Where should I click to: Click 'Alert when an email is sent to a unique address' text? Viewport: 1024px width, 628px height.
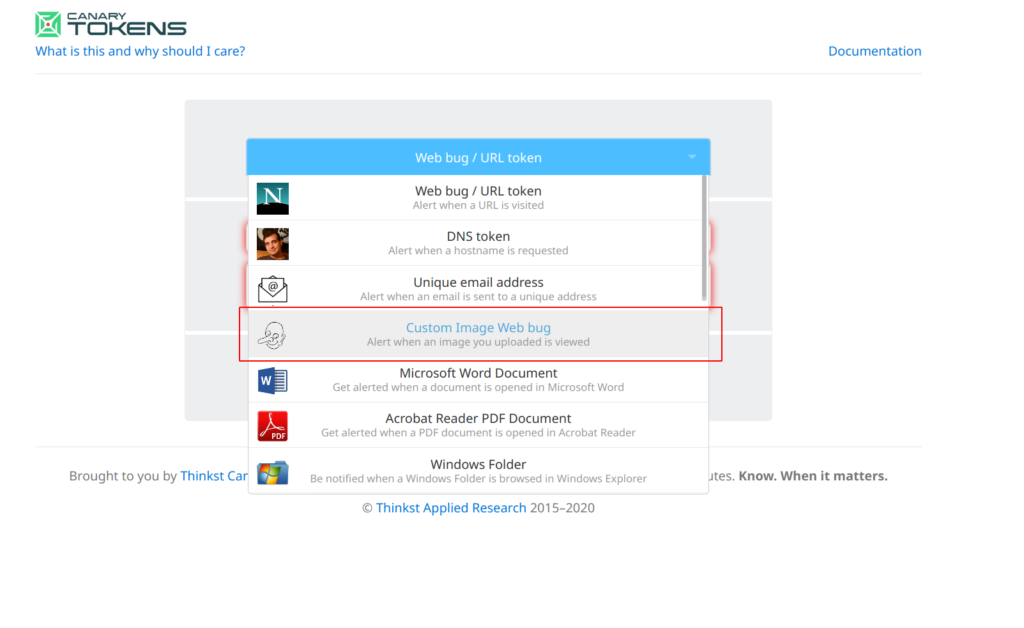[x=478, y=296]
